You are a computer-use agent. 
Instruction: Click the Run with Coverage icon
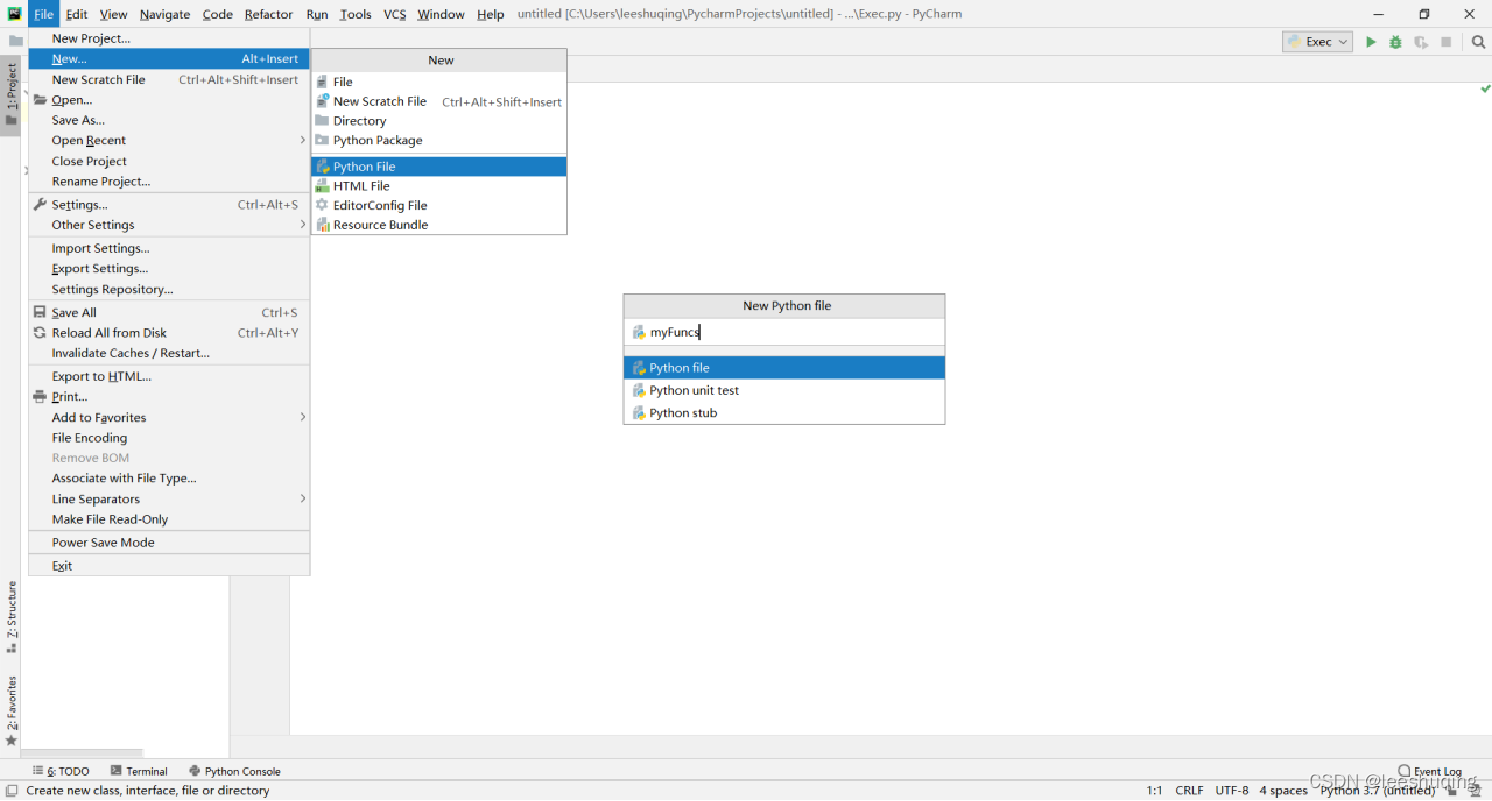[1420, 42]
